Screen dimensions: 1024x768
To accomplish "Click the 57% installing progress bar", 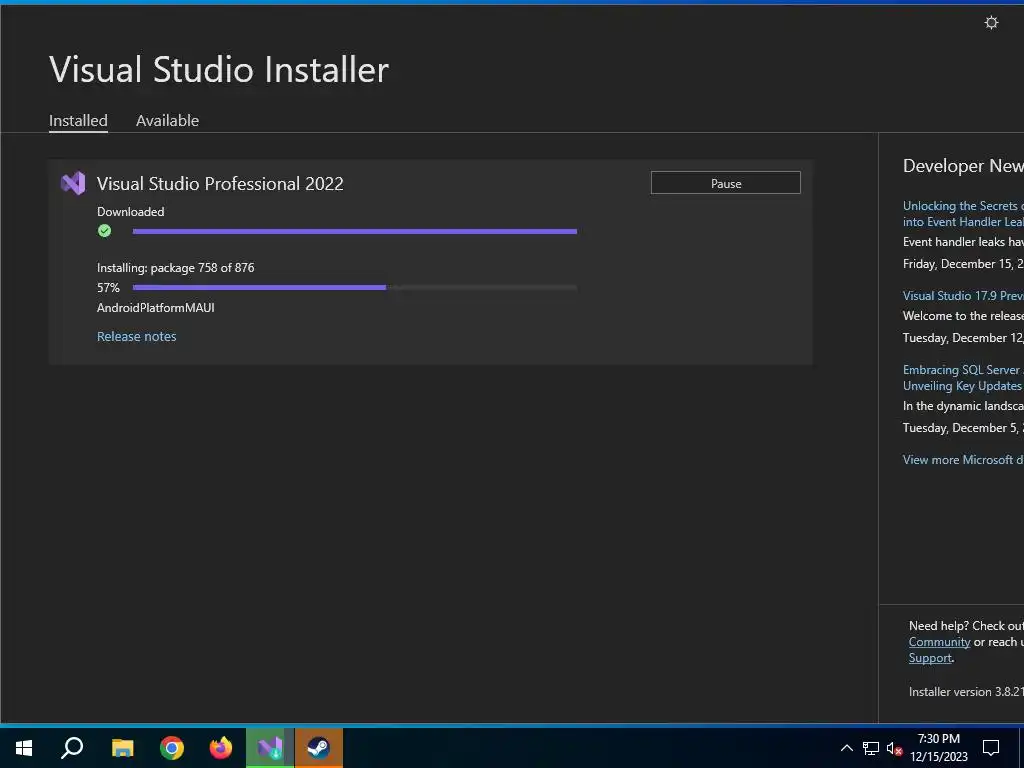I will pos(355,287).
